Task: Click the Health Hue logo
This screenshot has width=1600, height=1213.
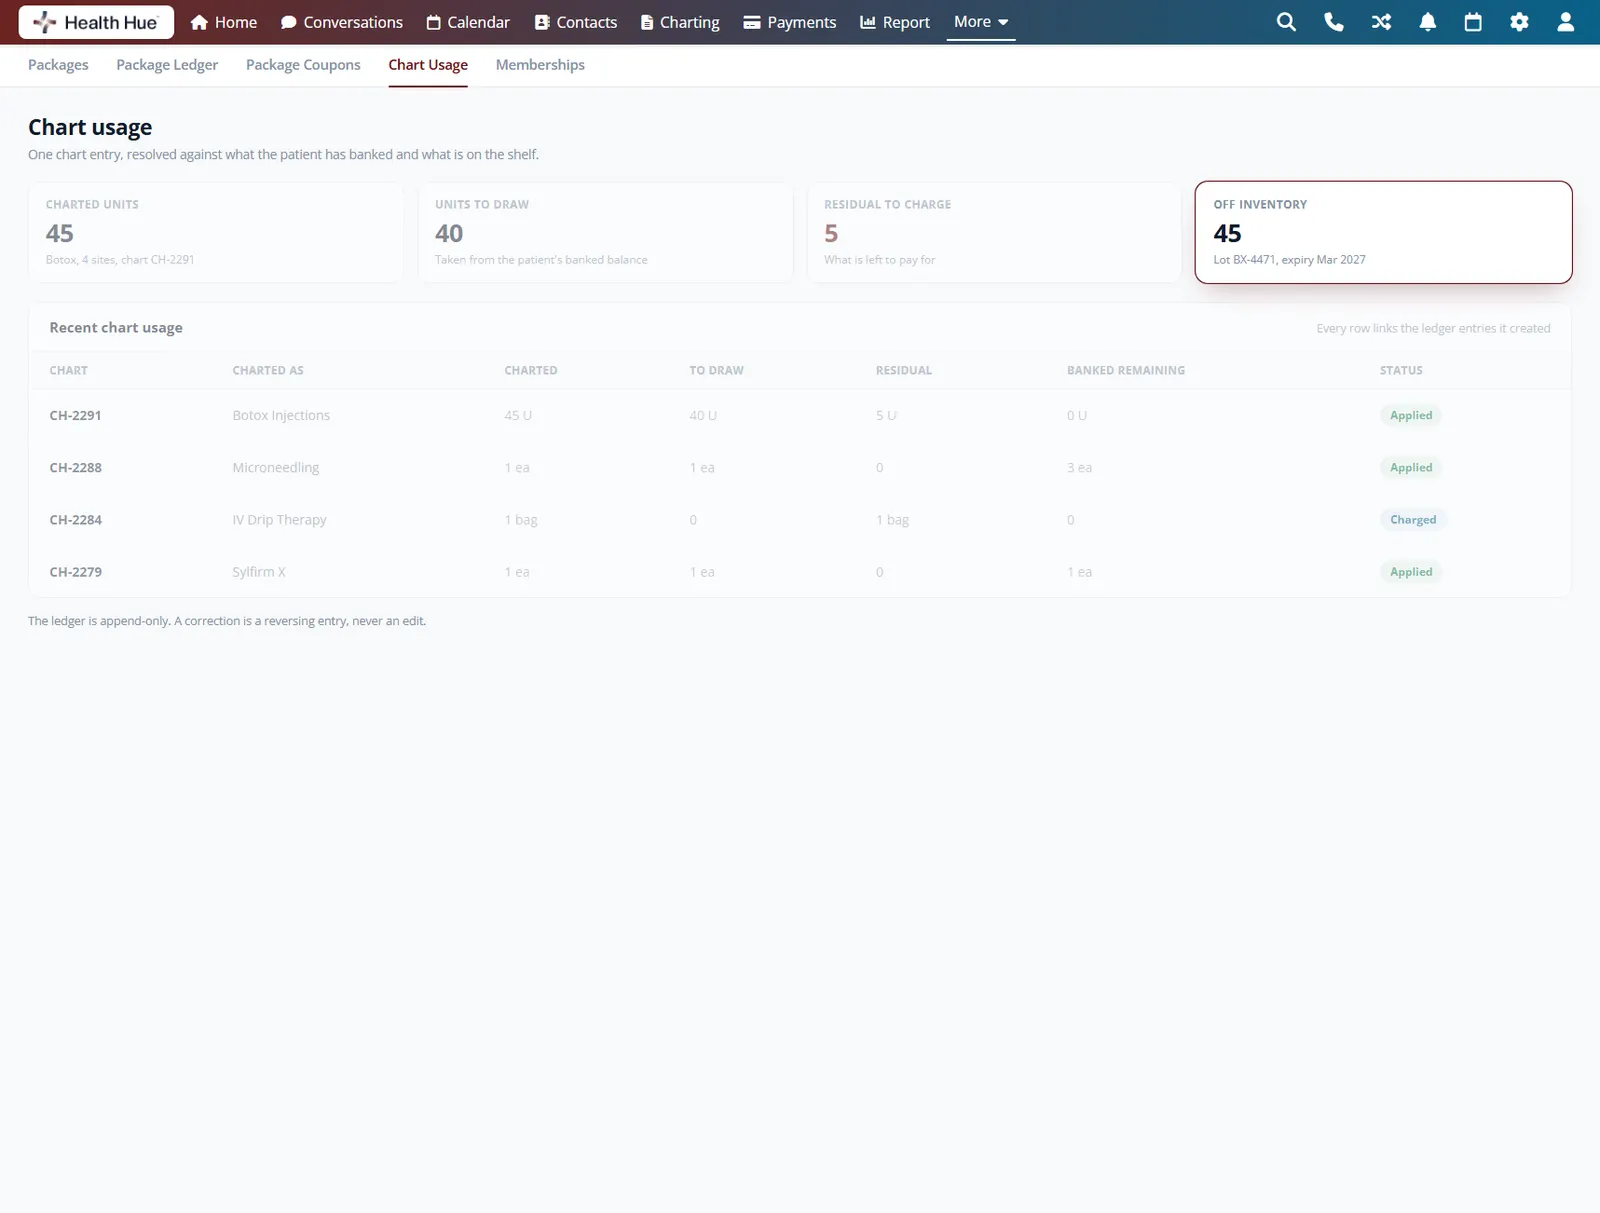Action: coord(96,22)
